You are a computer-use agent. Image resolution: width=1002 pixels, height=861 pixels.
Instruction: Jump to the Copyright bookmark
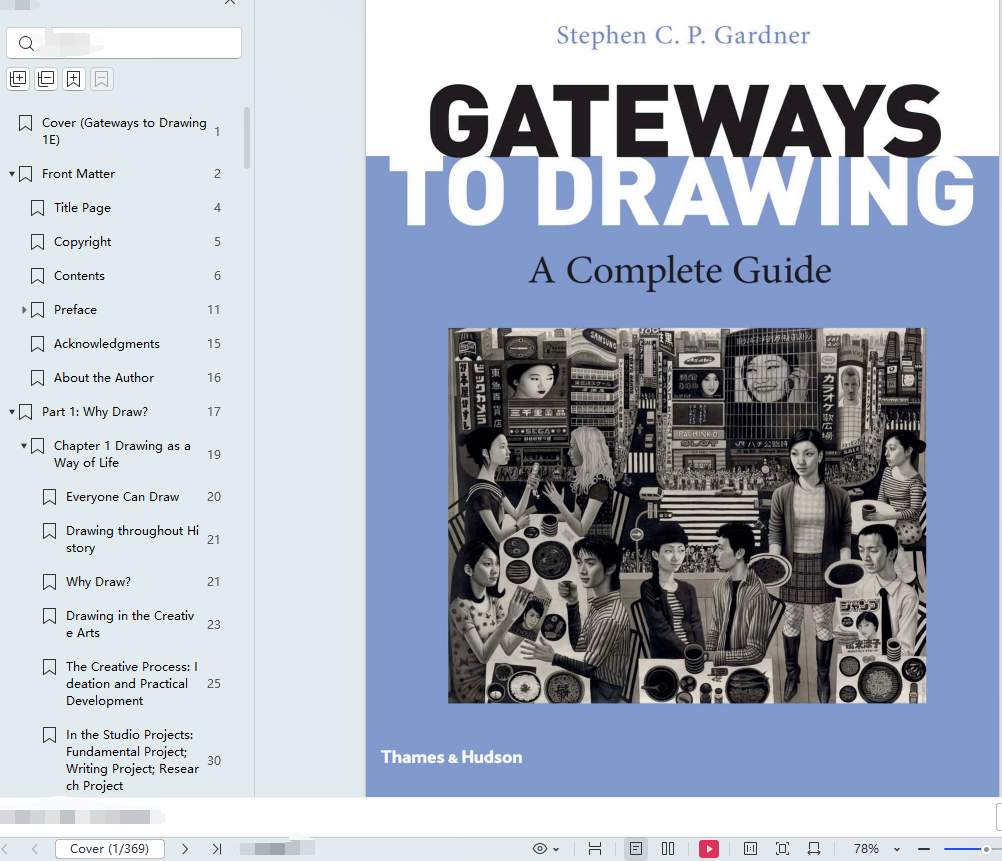point(82,242)
